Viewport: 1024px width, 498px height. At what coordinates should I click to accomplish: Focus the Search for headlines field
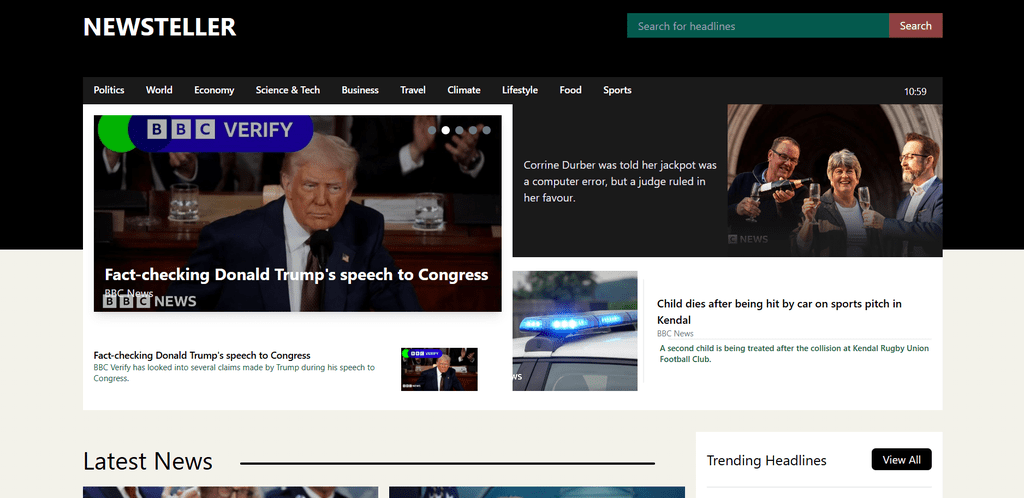[x=758, y=25]
